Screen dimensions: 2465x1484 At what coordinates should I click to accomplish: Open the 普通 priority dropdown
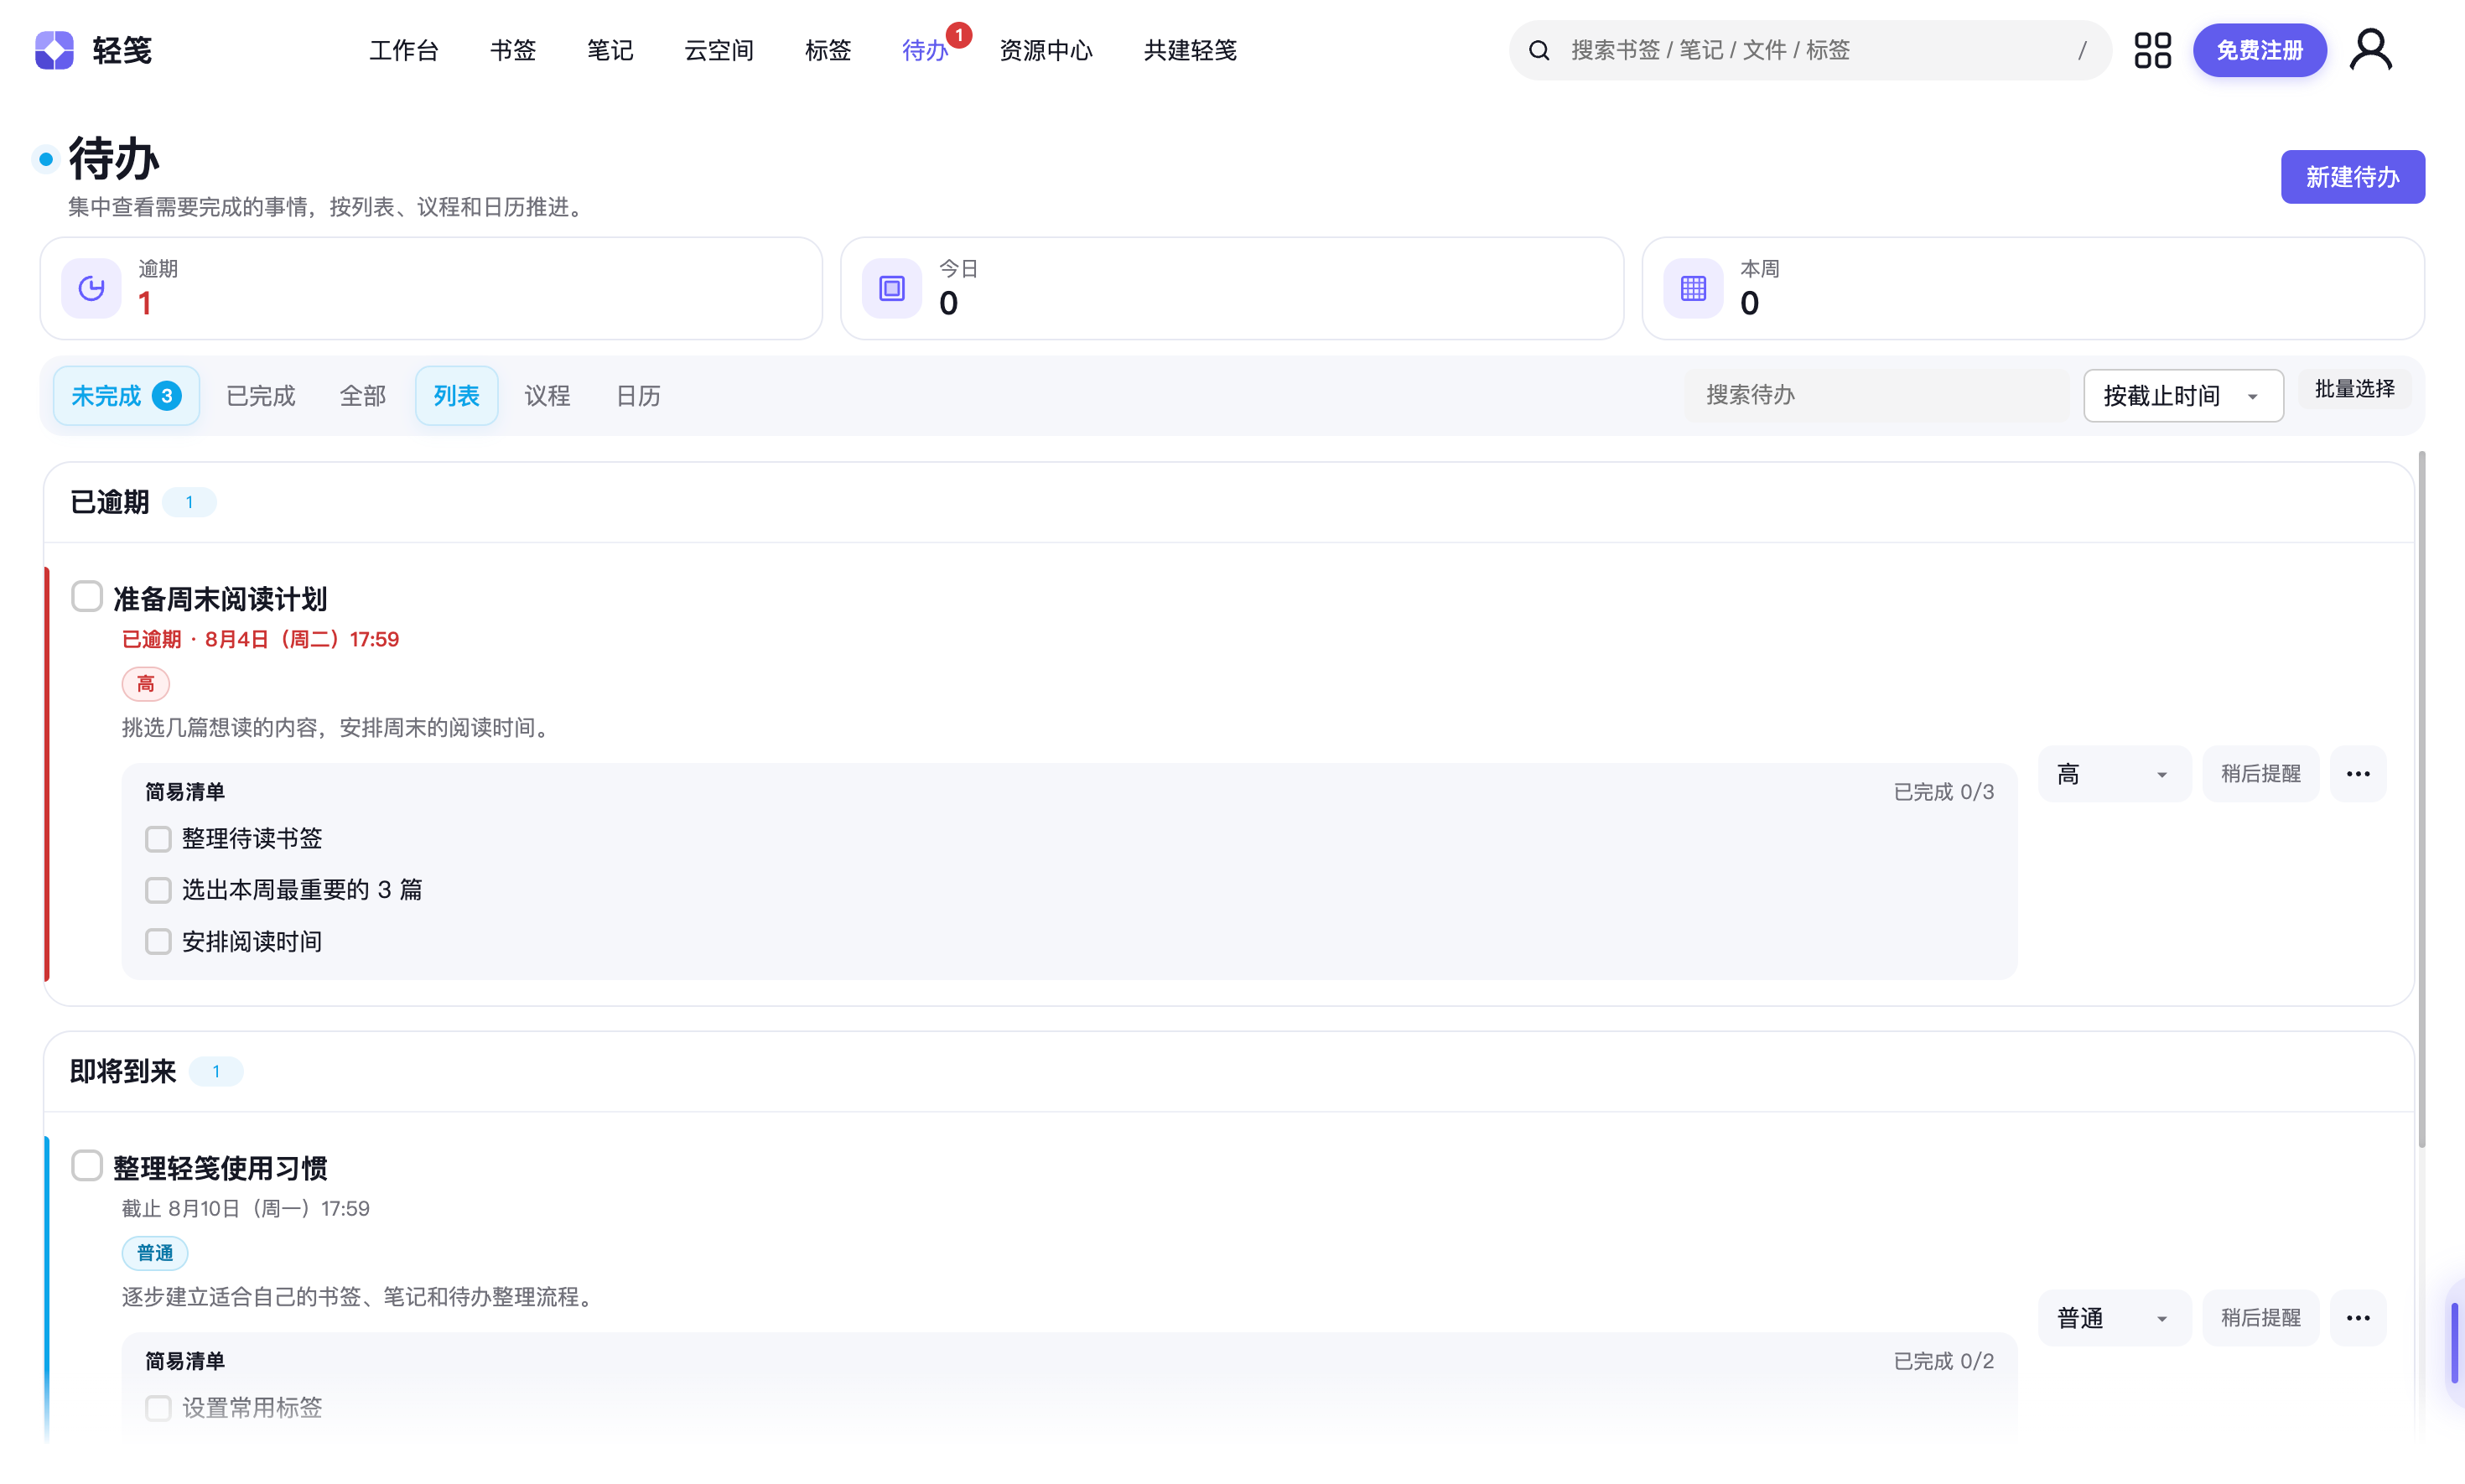[x=2114, y=1318]
